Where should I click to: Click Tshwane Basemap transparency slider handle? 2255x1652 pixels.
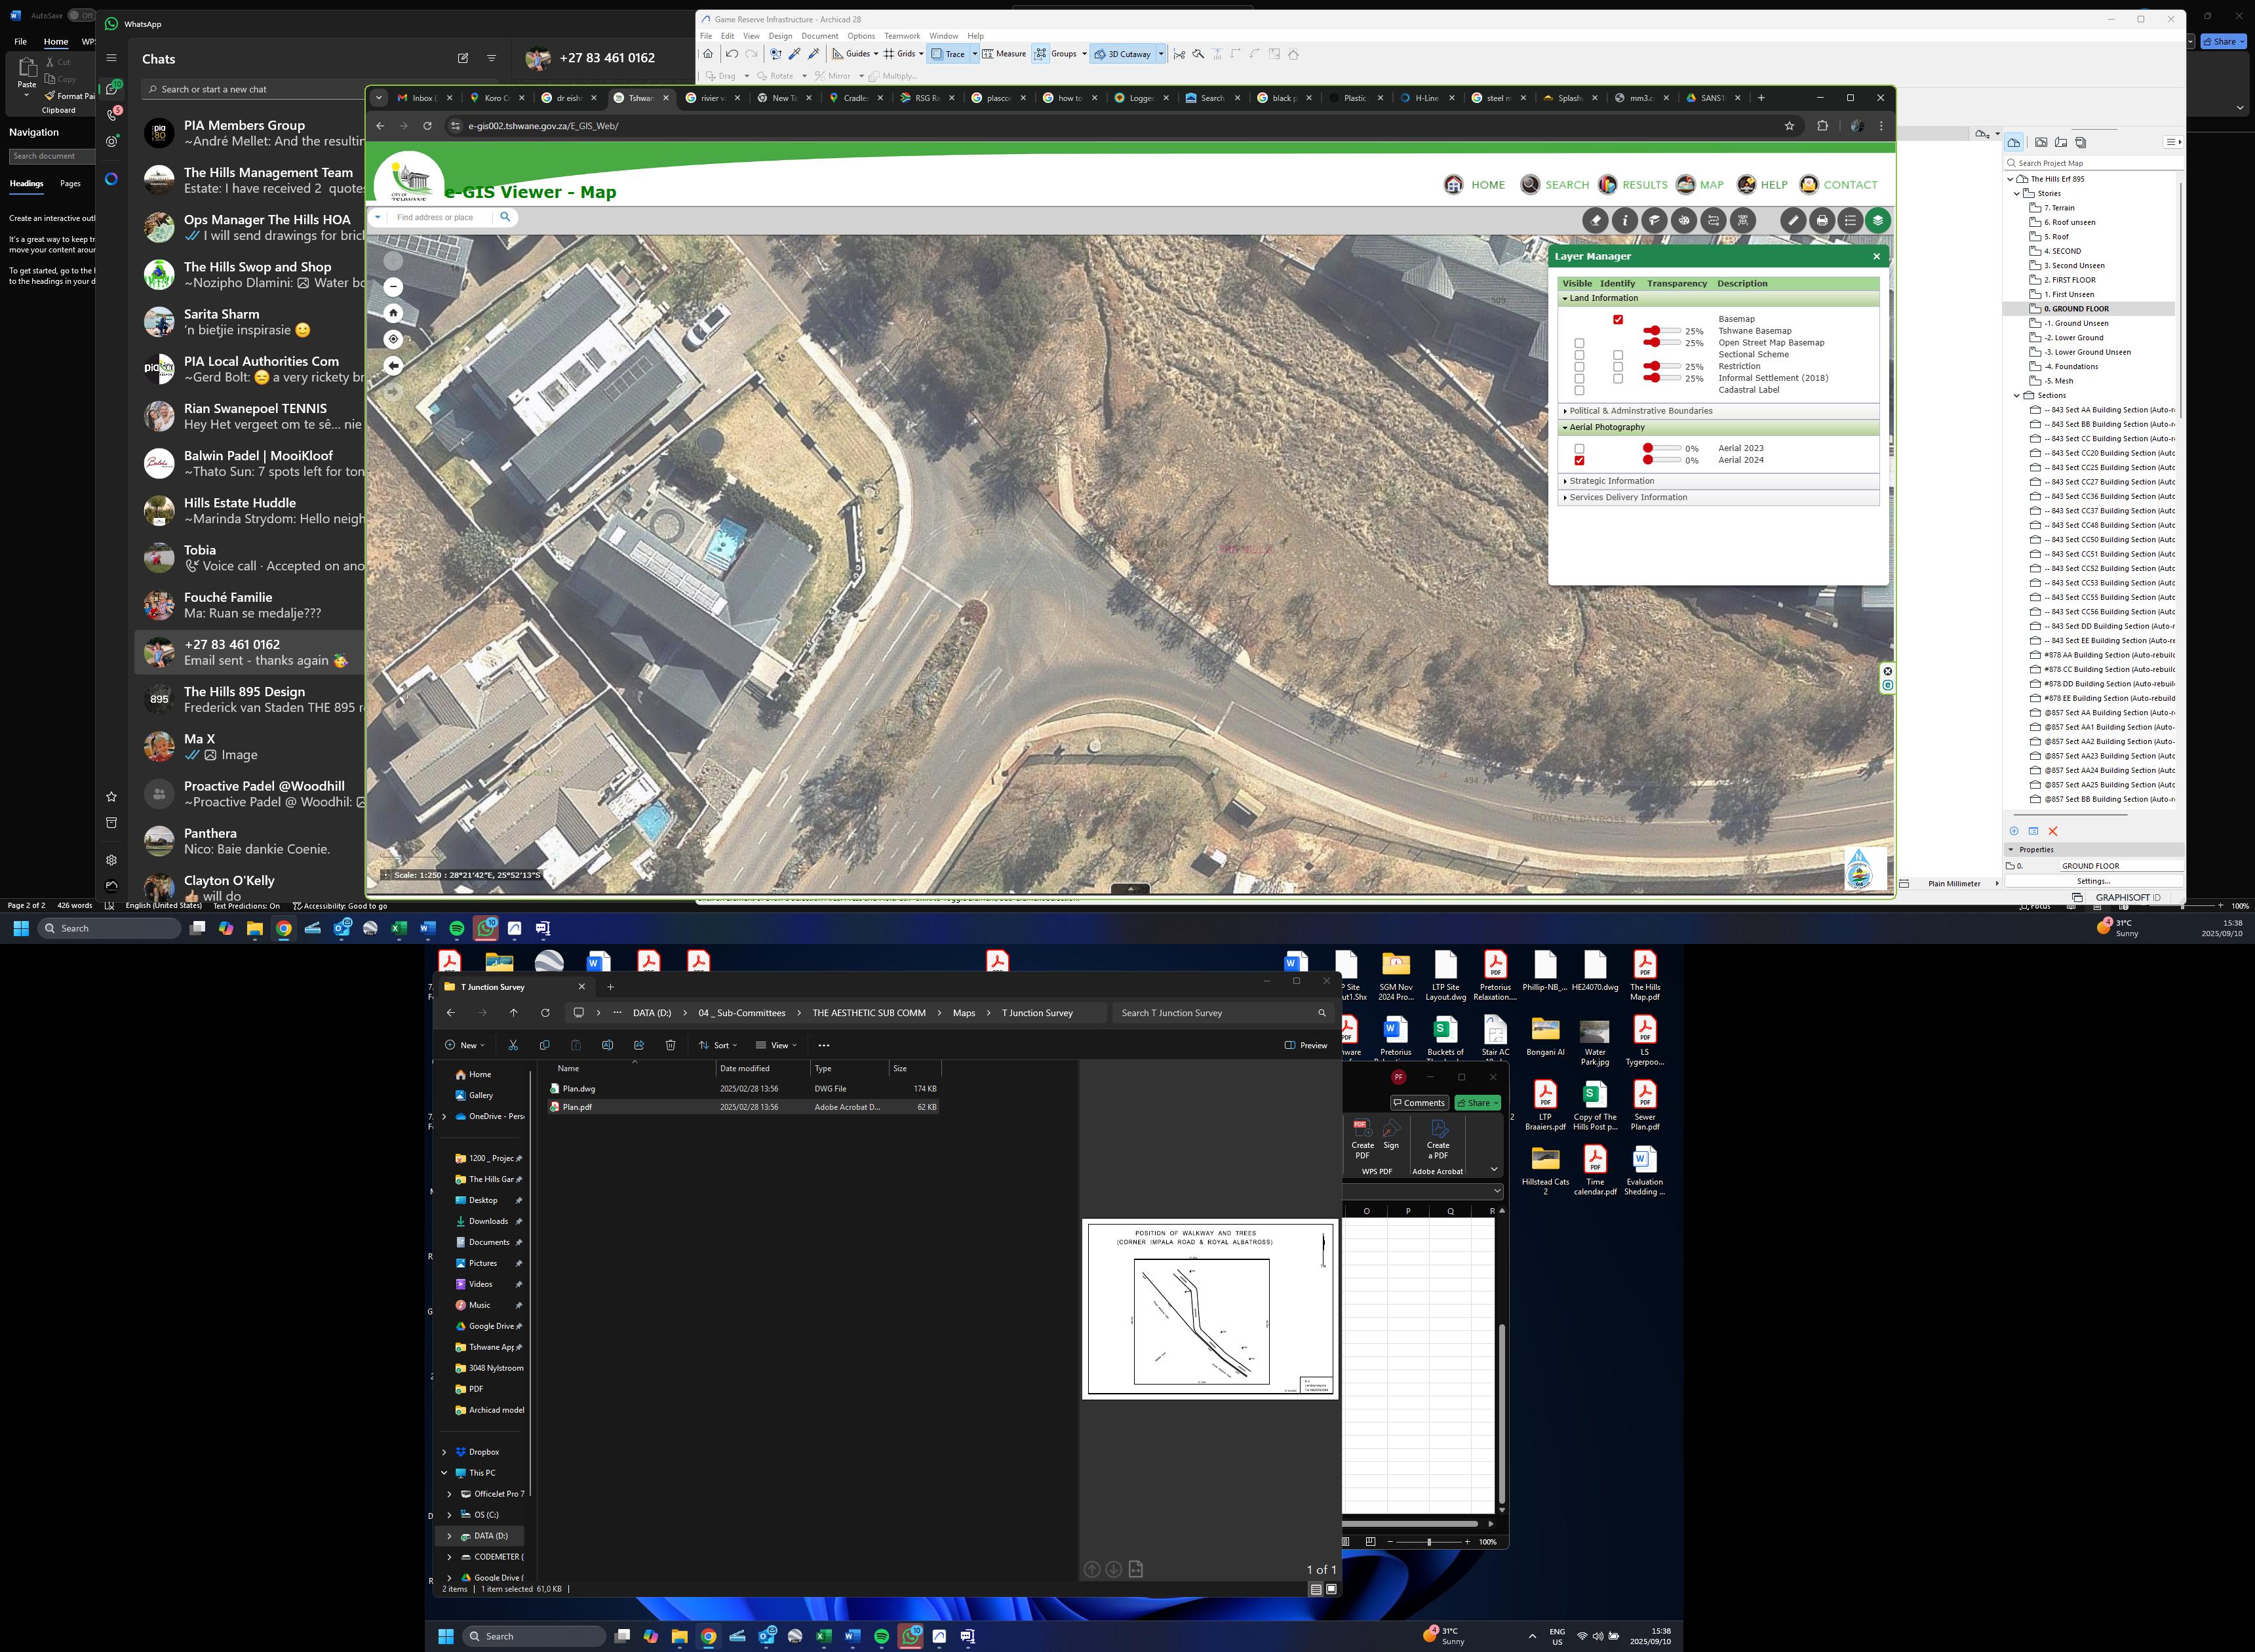point(1655,330)
